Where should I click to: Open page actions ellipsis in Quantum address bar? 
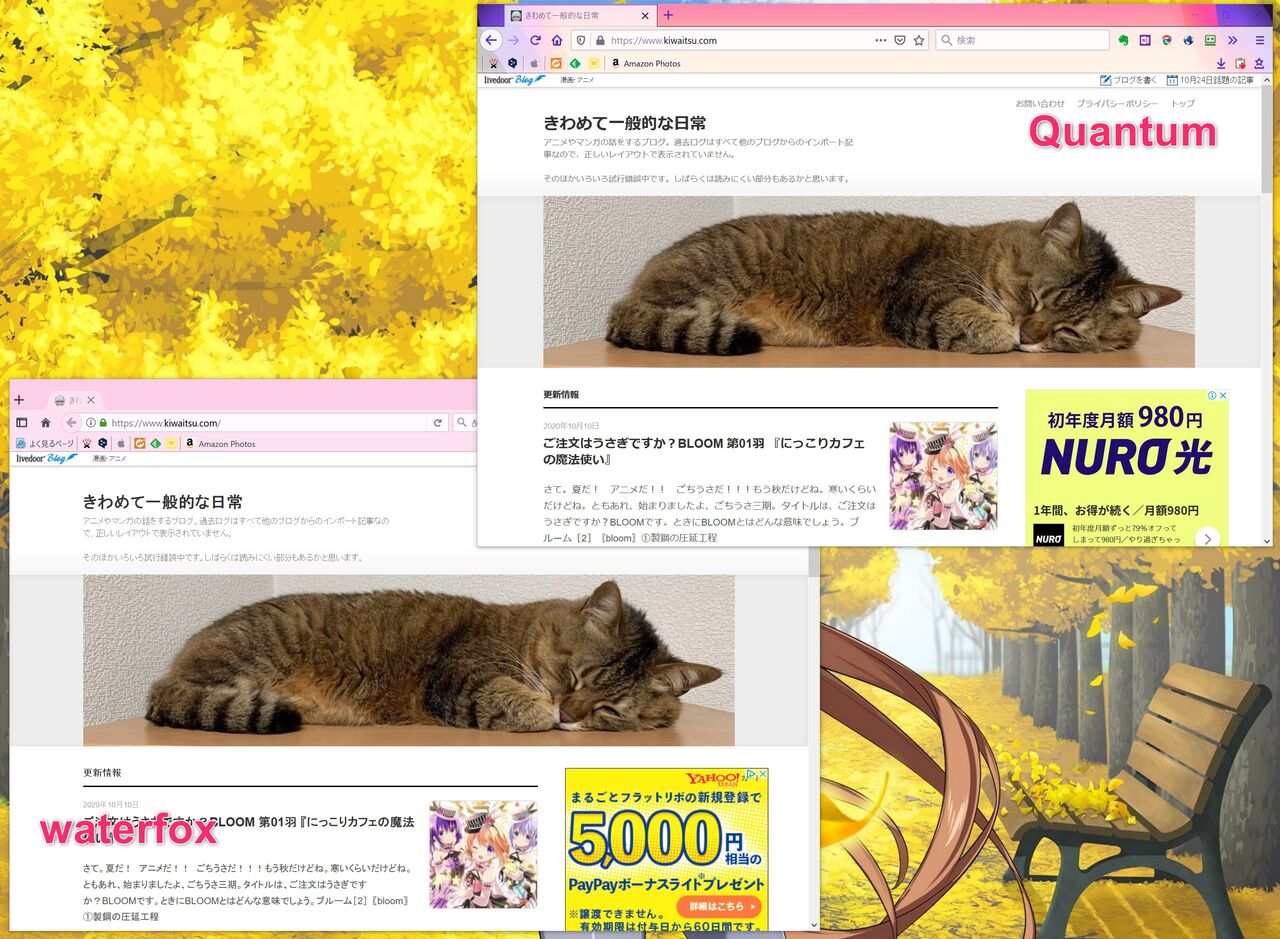pyautogui.click(x=880, y=40)
